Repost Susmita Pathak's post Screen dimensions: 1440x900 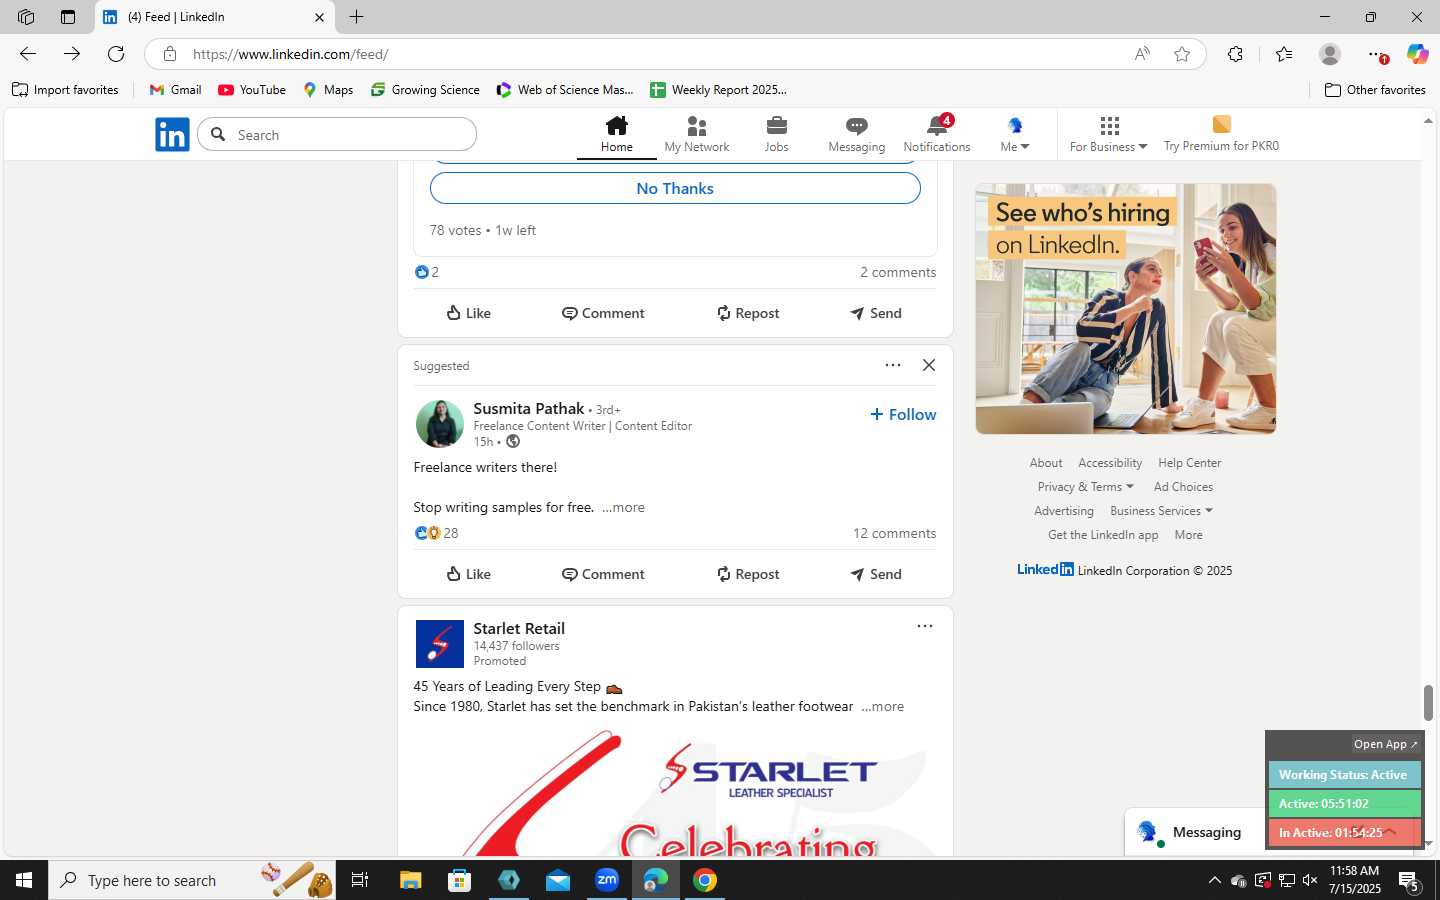748,574
